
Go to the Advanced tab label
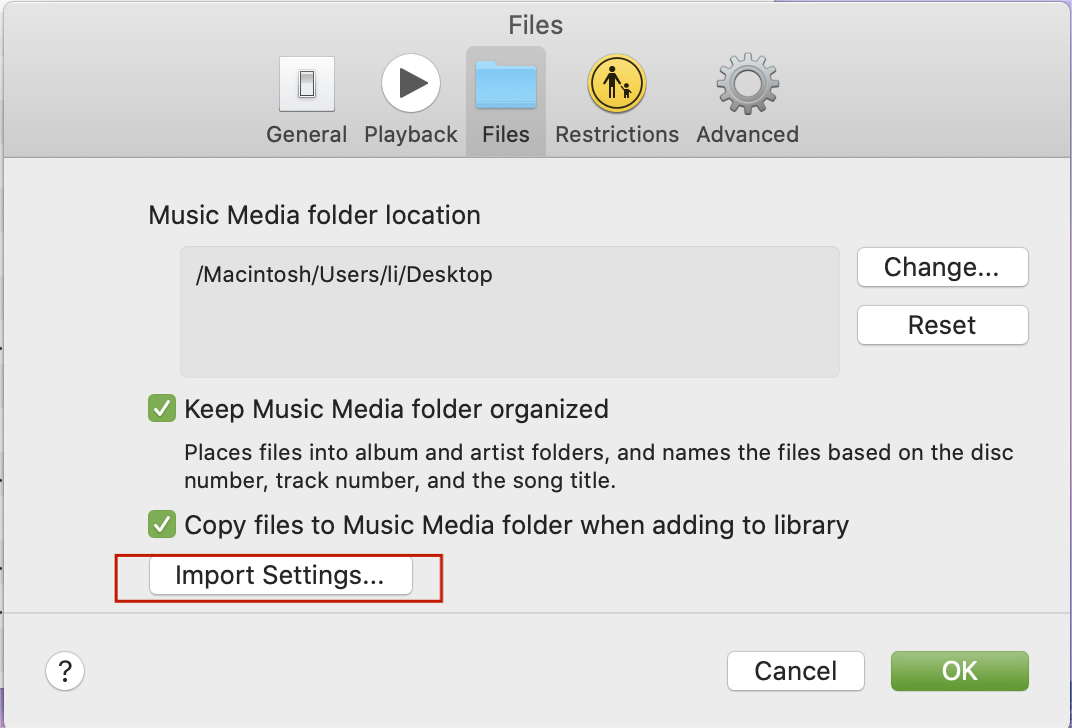point(747,135)
